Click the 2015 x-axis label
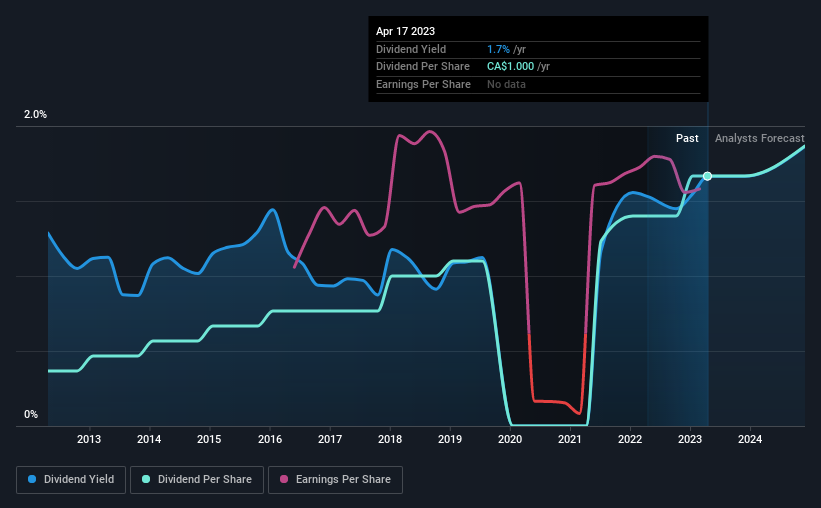Screen dimensions: 821x508 [x=209, y=439]
